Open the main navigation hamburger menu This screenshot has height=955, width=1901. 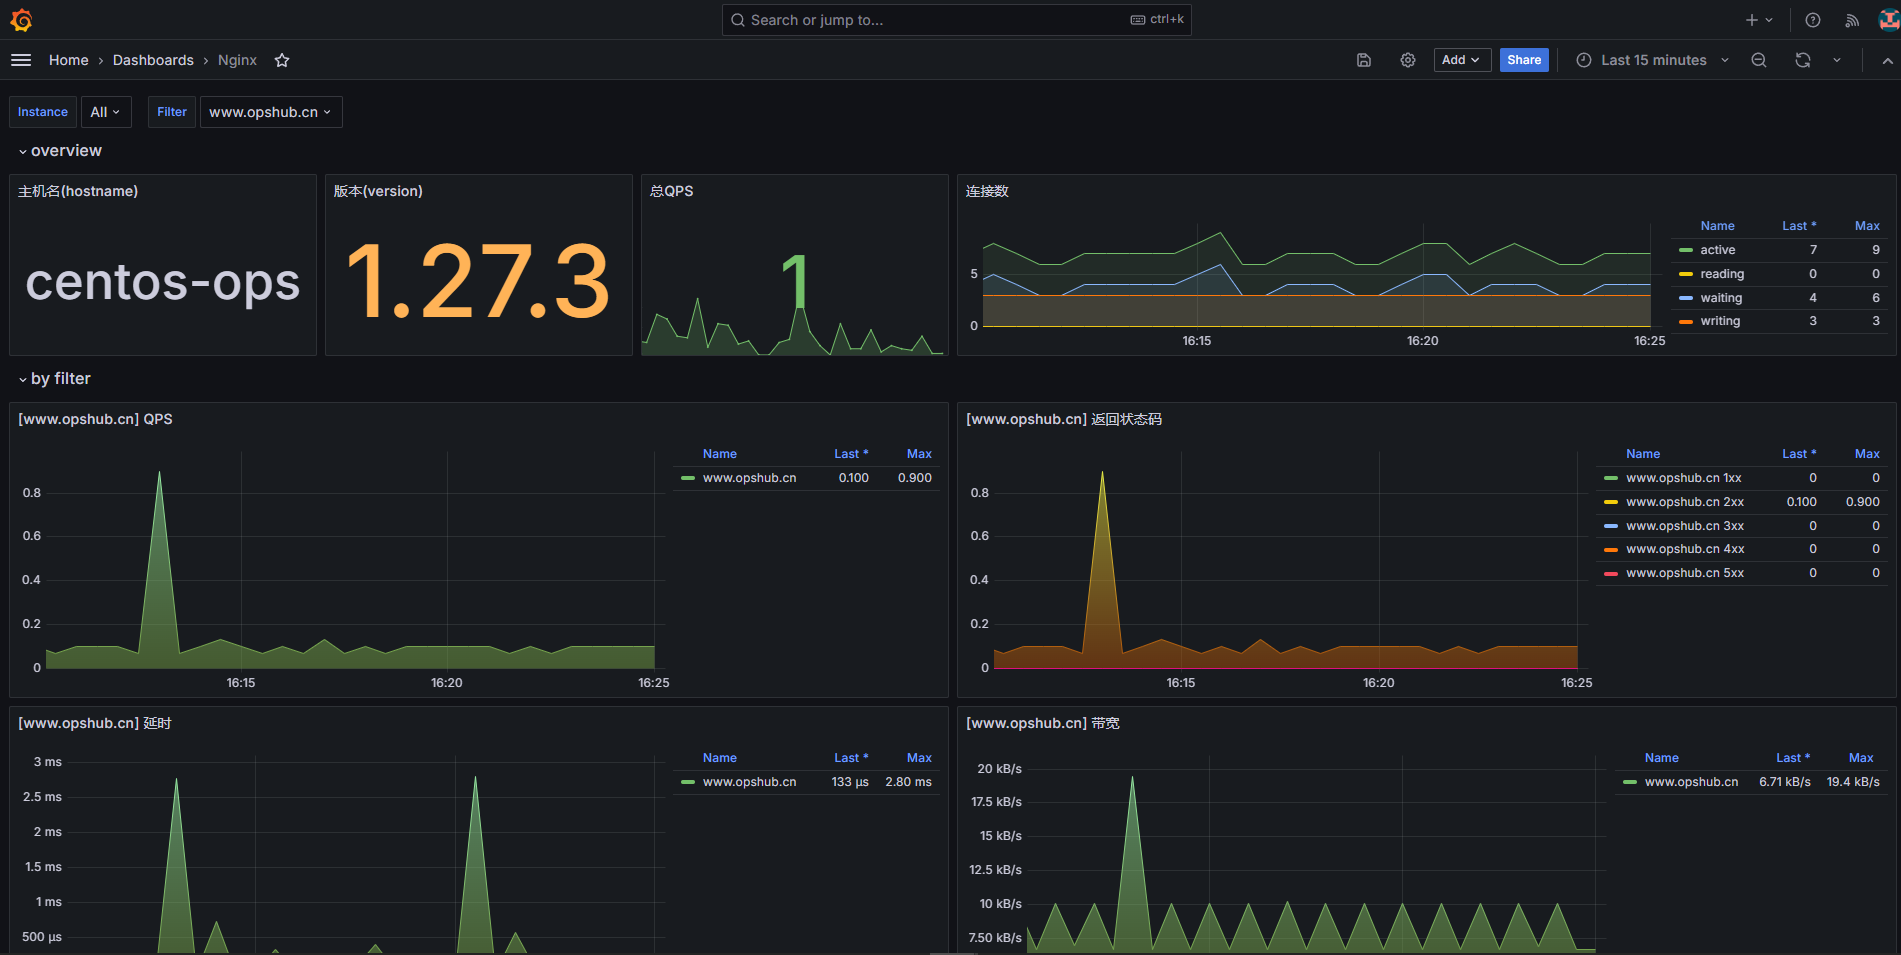(21, 60)
